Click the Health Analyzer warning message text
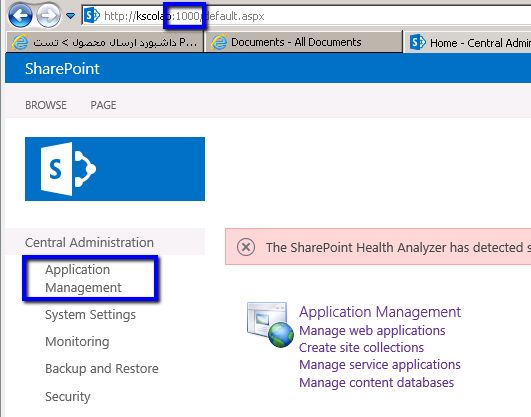Screen dimensions: 531x417 398,248
